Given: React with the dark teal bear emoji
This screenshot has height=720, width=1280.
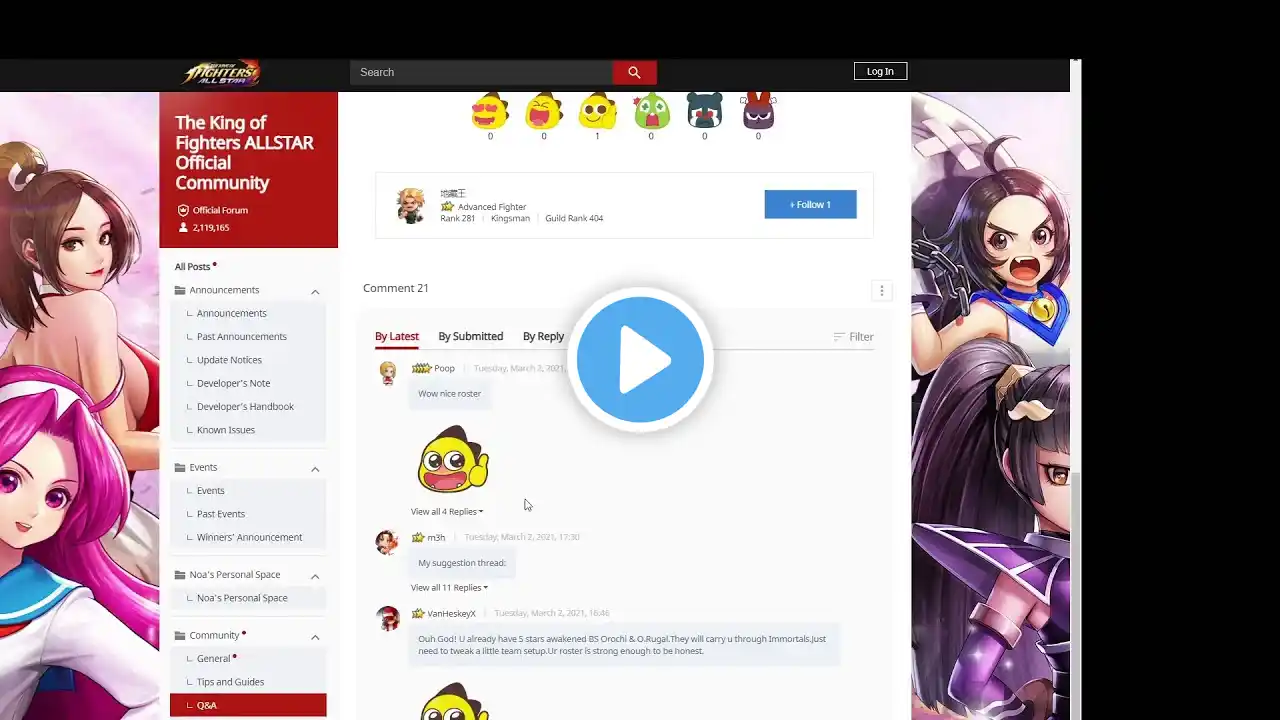Looking at the screenshot, I should [x=704, y=111].
